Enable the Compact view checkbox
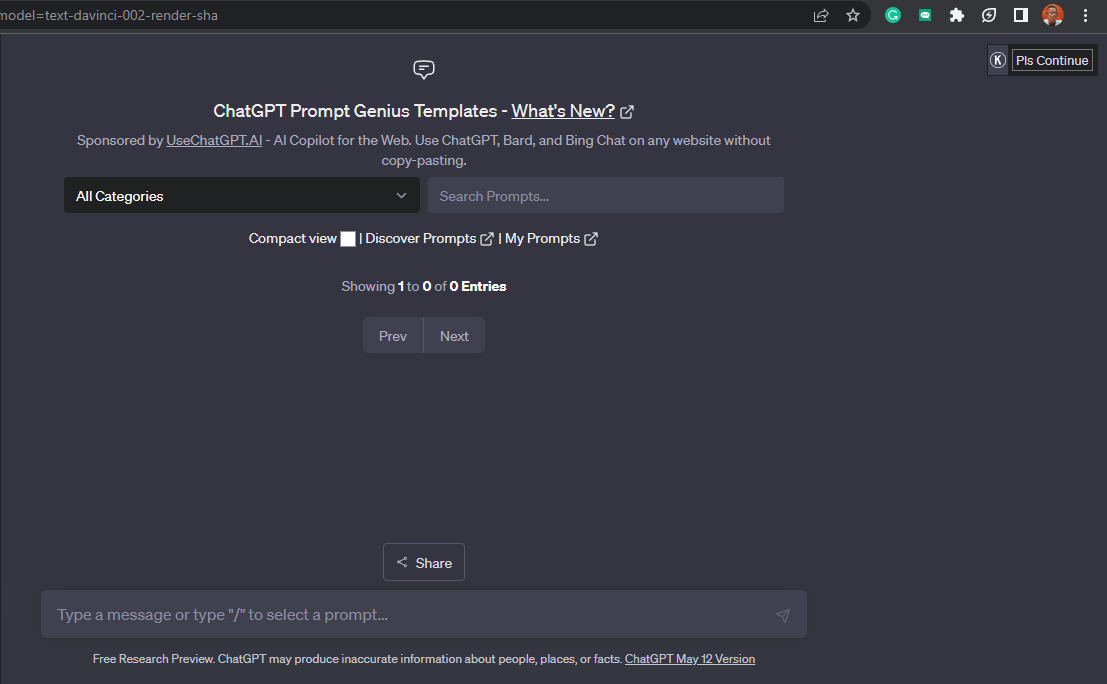This screenshot has height=684, width=1107. click(x=348, y=239)
